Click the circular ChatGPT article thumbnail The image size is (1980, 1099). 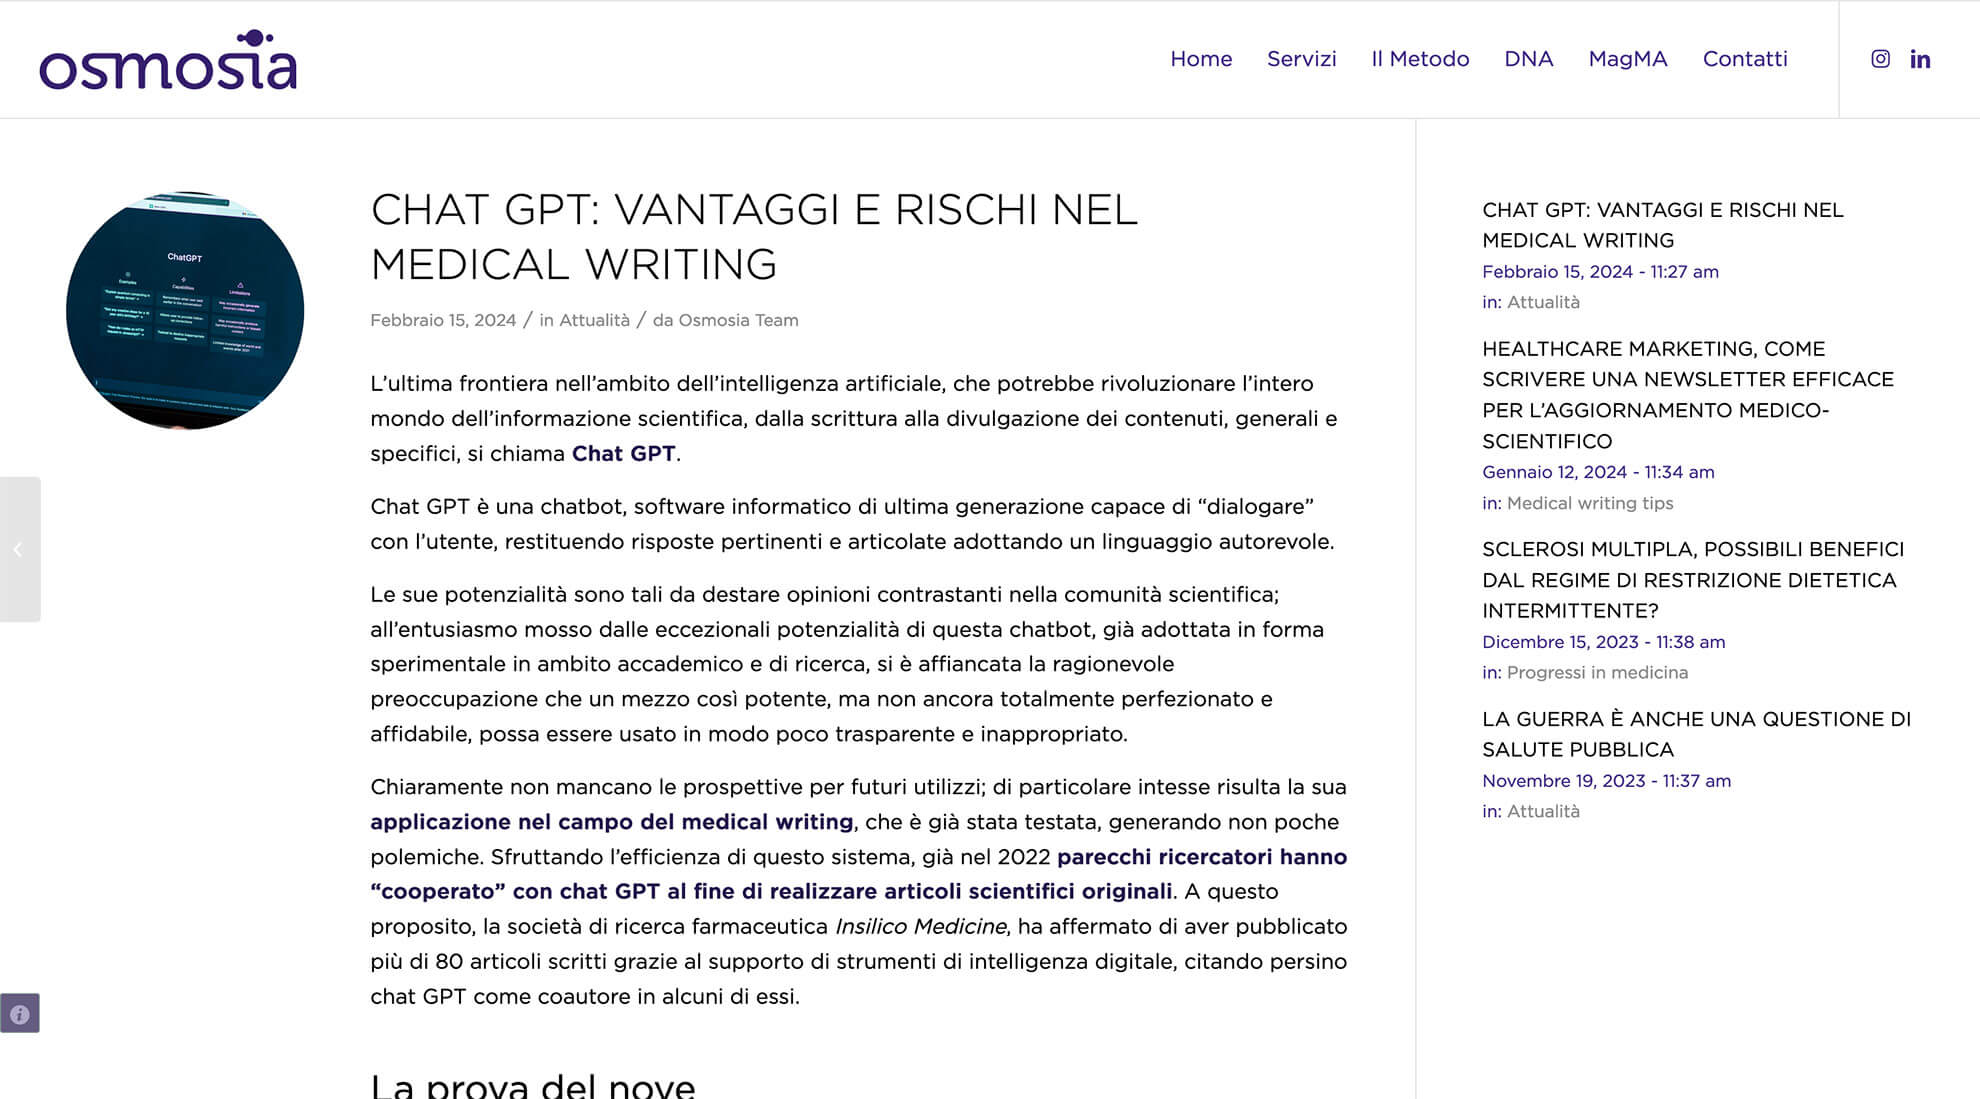pyautogui.click(x=185, y=310)
